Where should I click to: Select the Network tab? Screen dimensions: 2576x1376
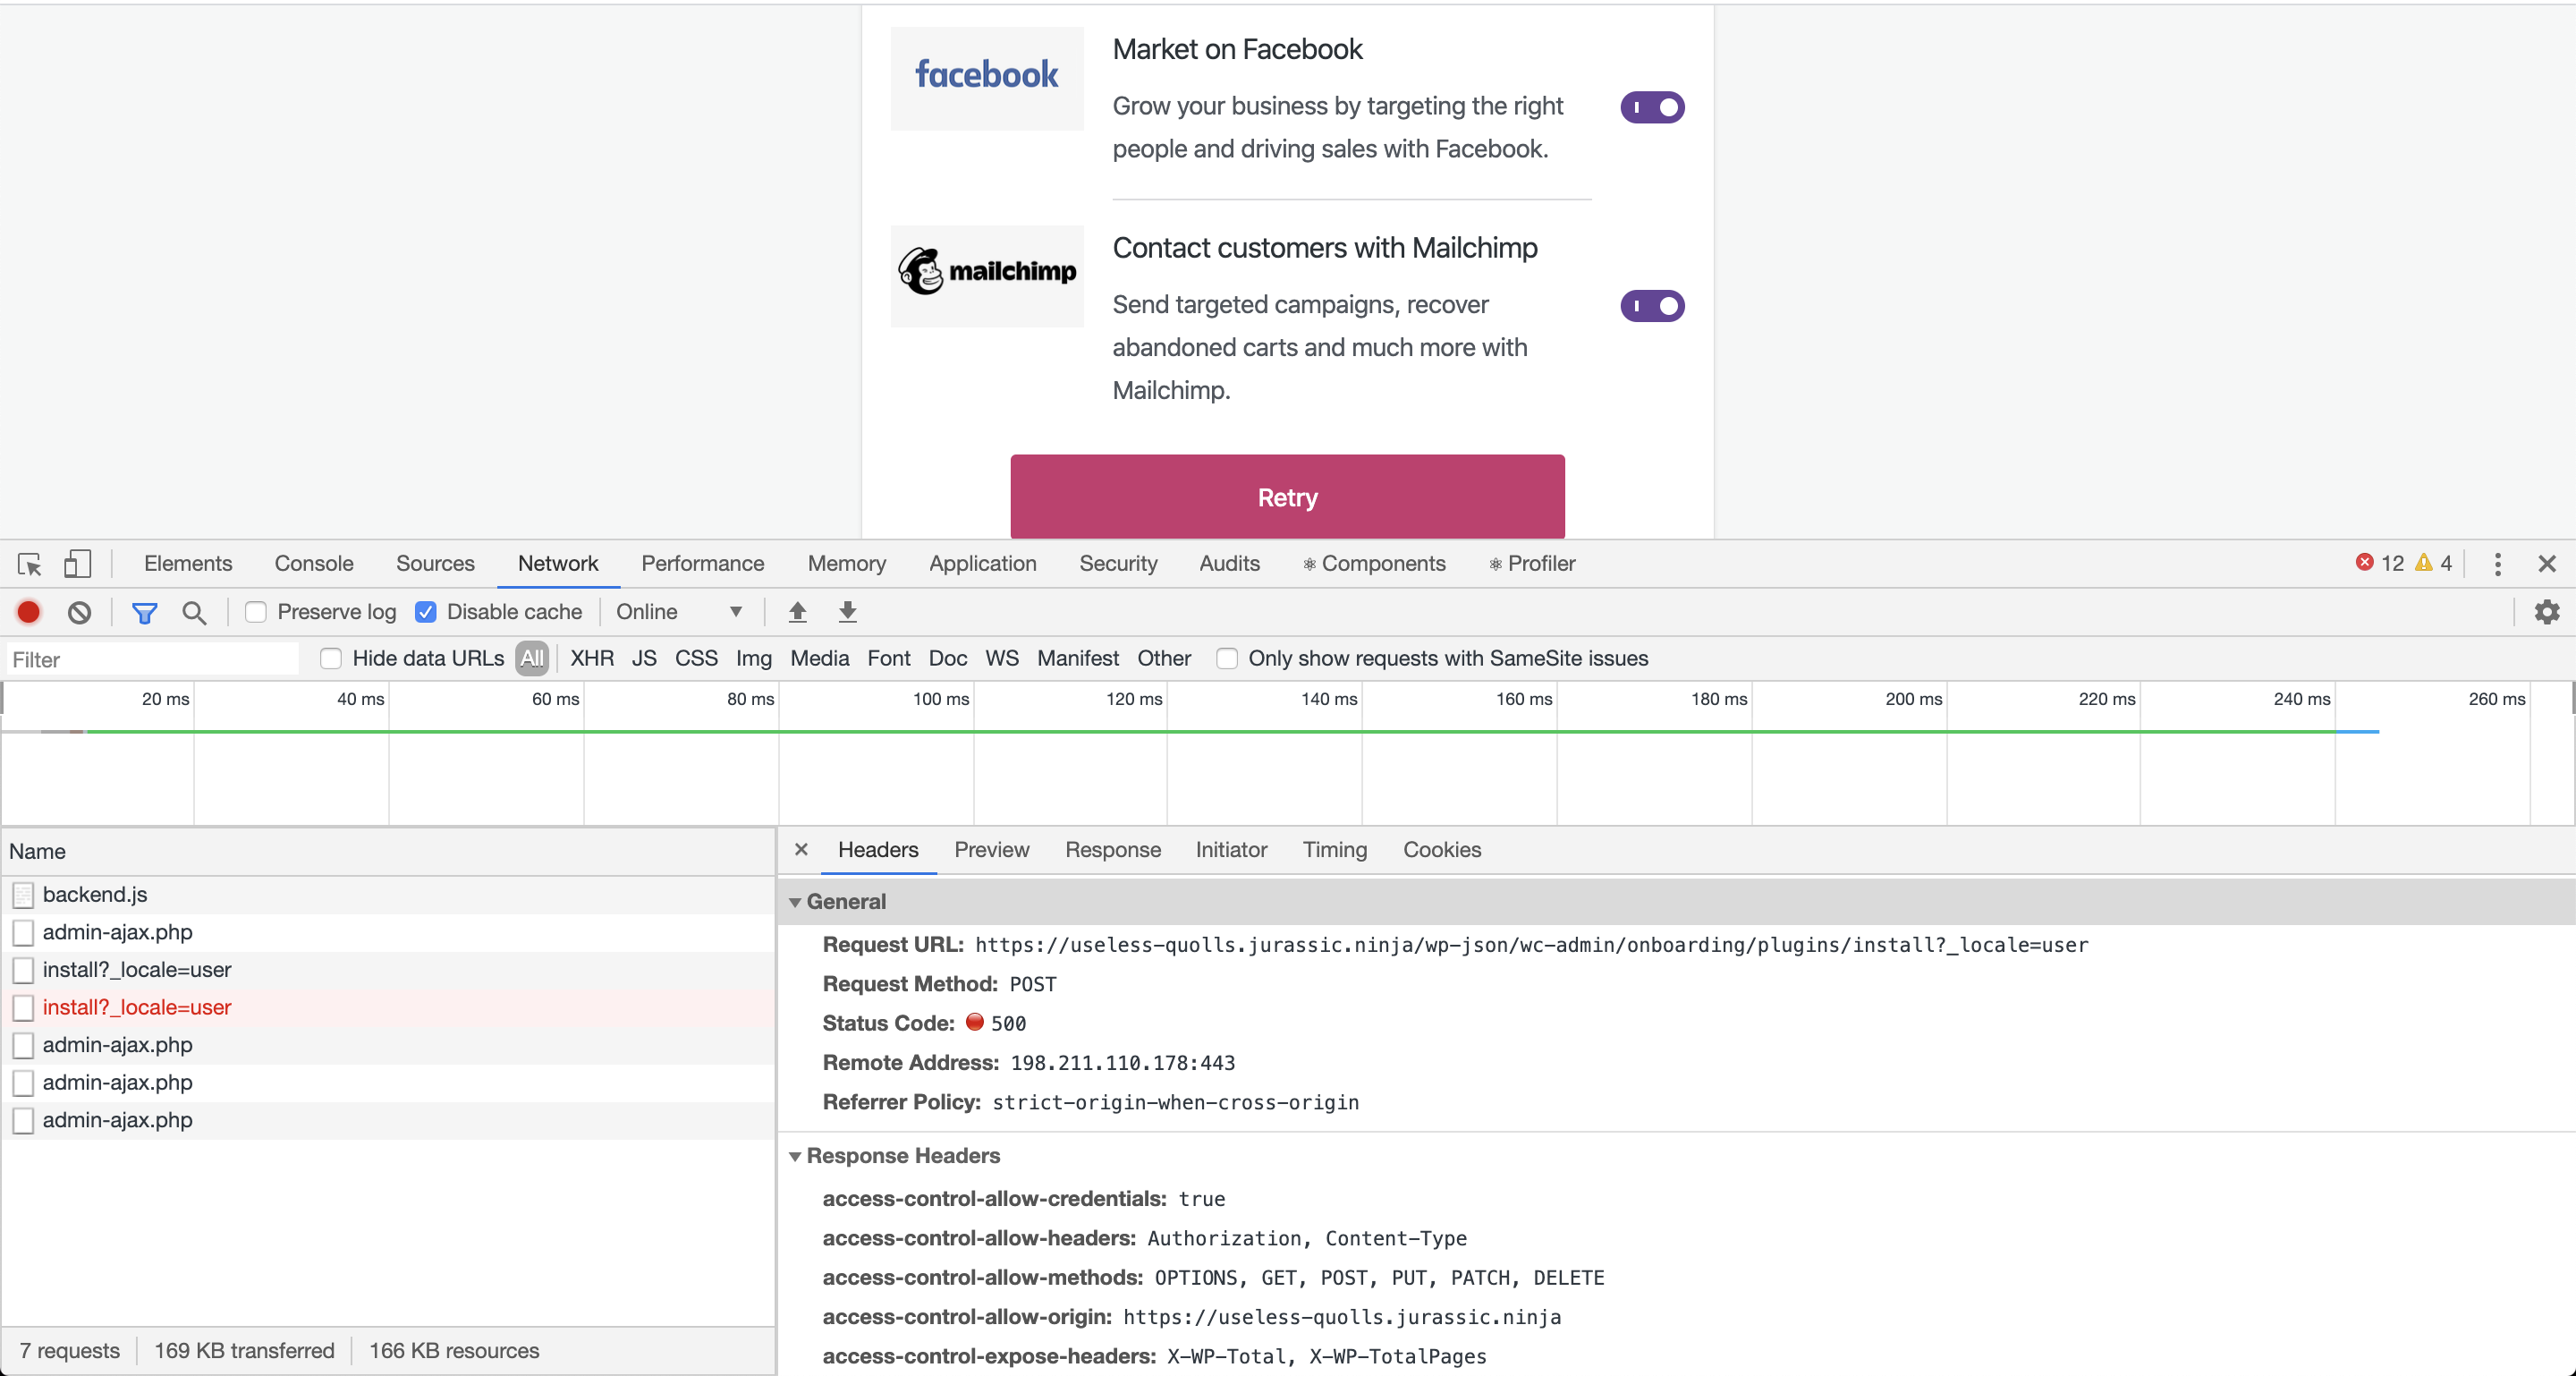pos(558,564)
